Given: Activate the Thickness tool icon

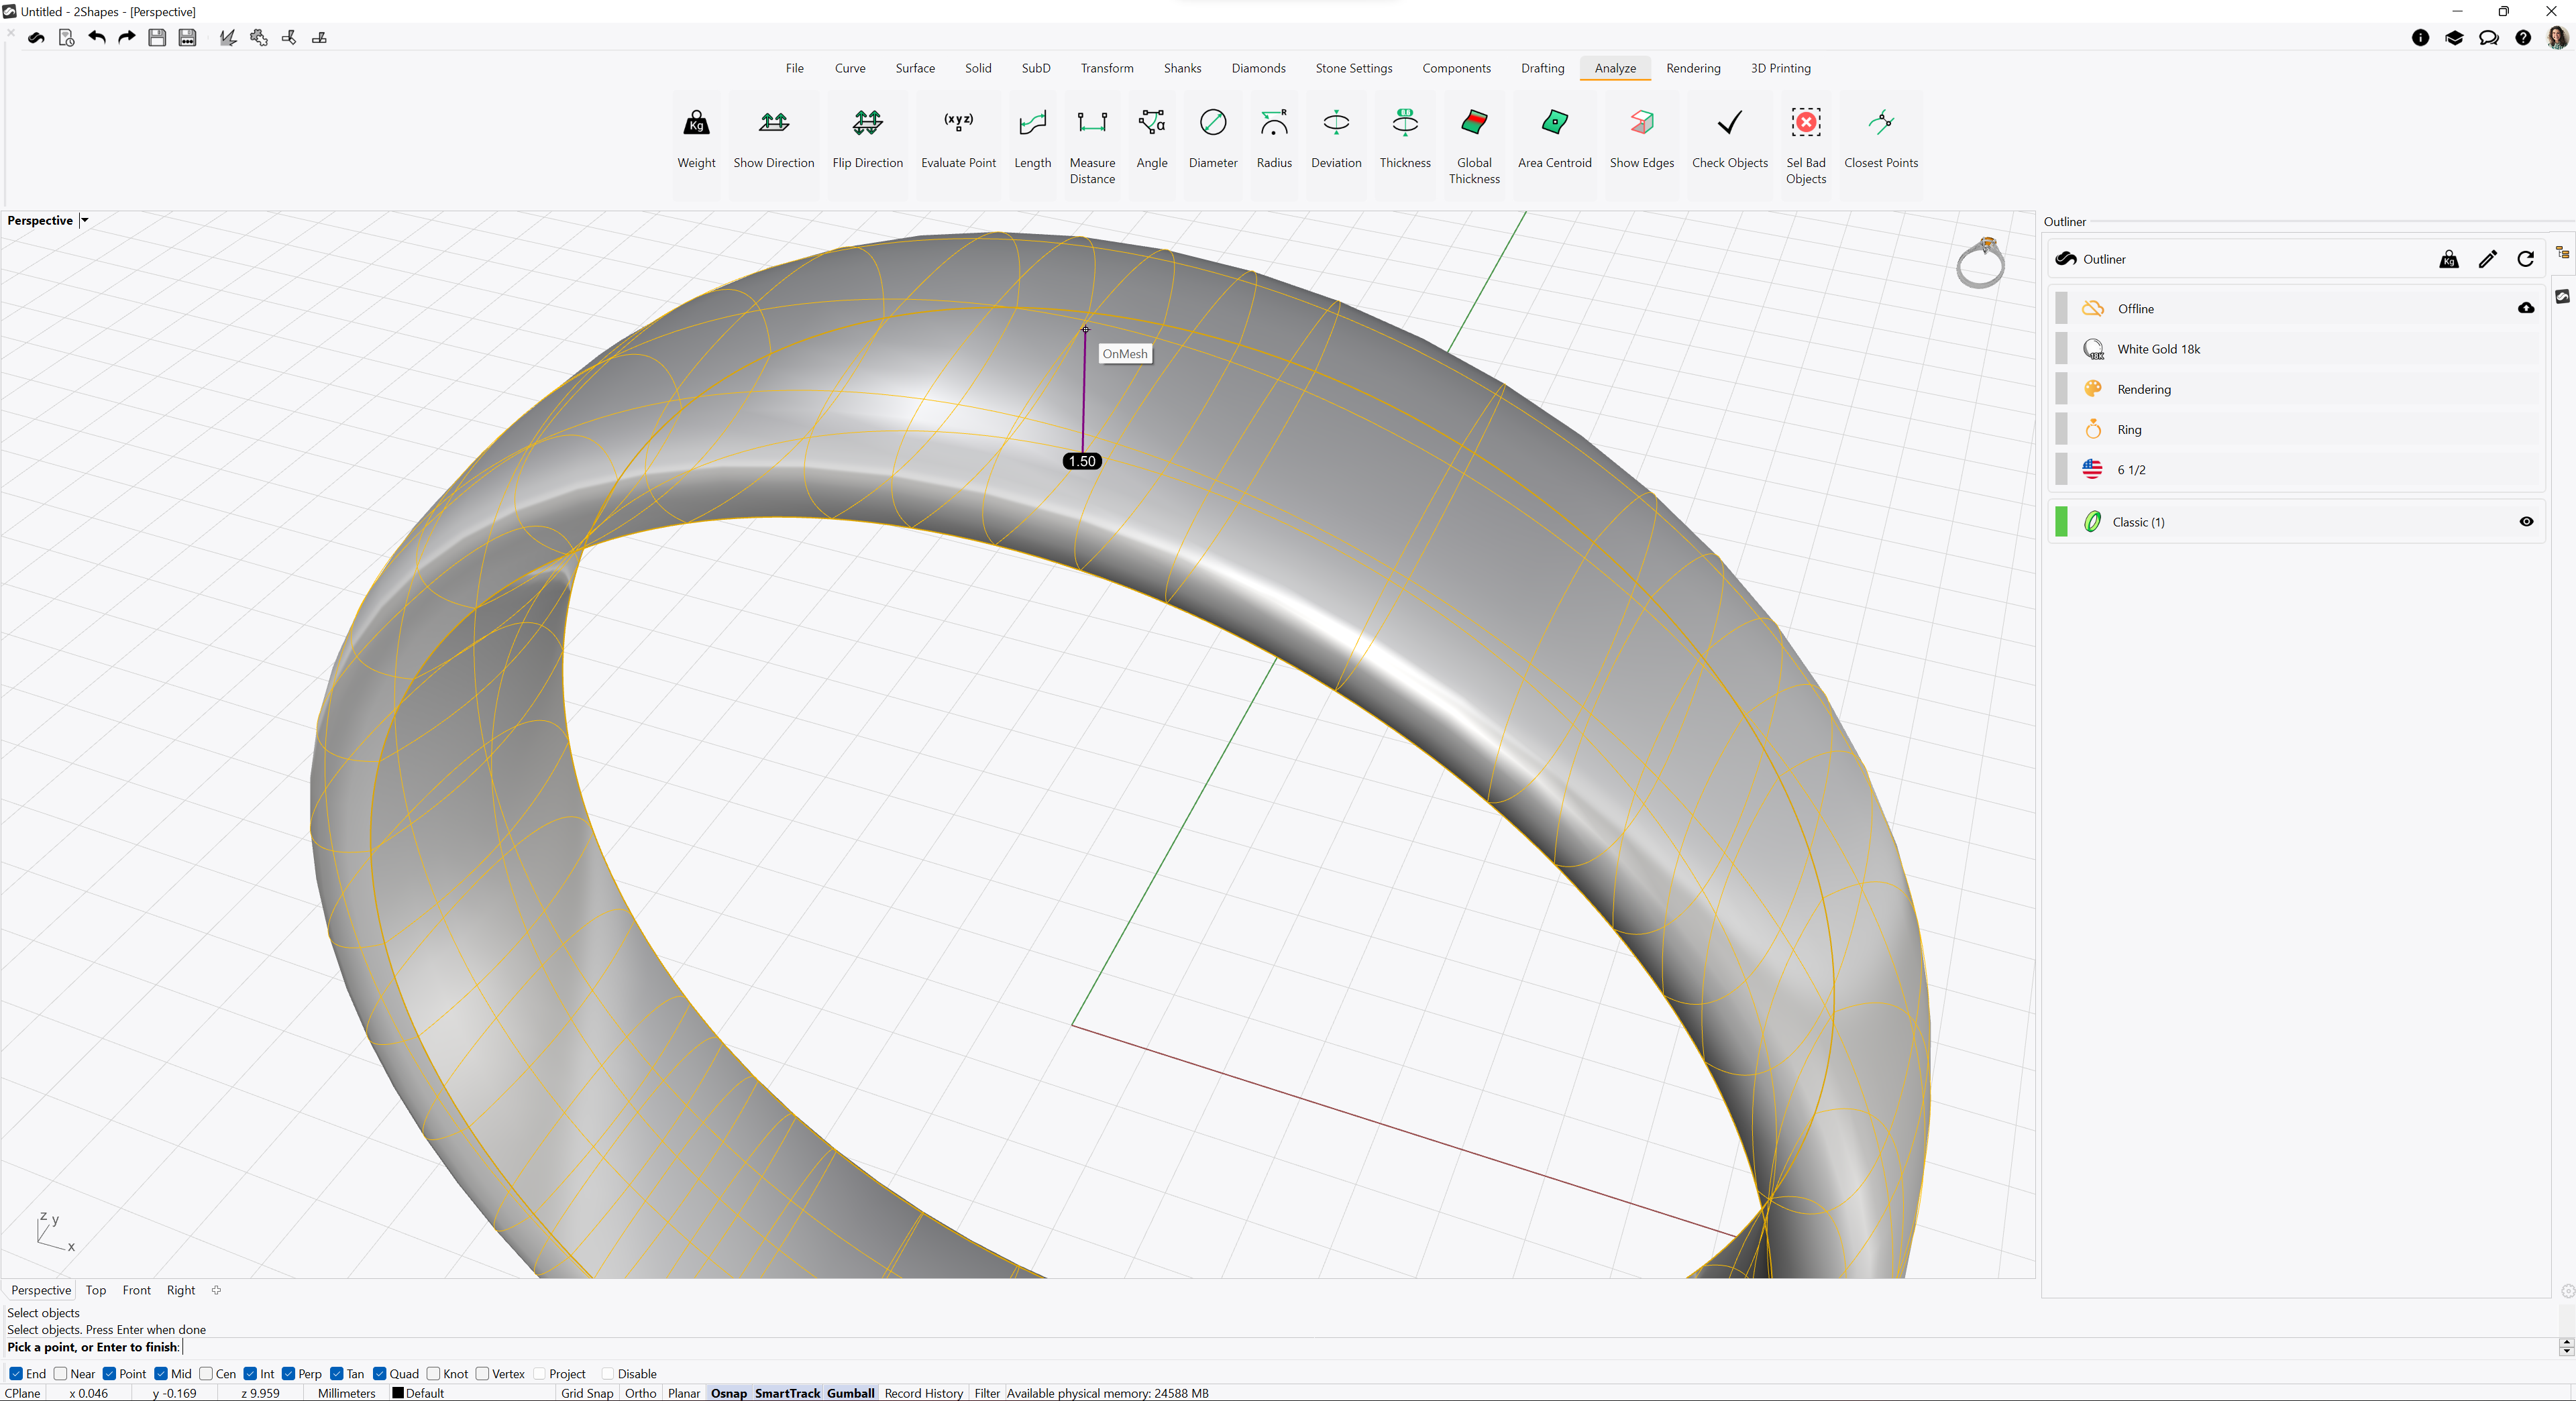Looking at the screenshot, I should pos(1405,123).
